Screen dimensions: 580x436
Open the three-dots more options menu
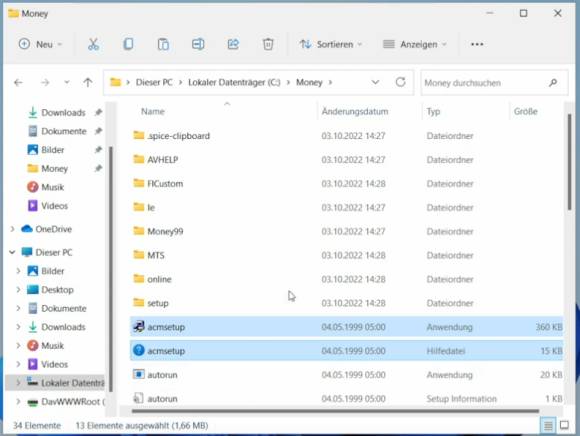click(477, 44)
